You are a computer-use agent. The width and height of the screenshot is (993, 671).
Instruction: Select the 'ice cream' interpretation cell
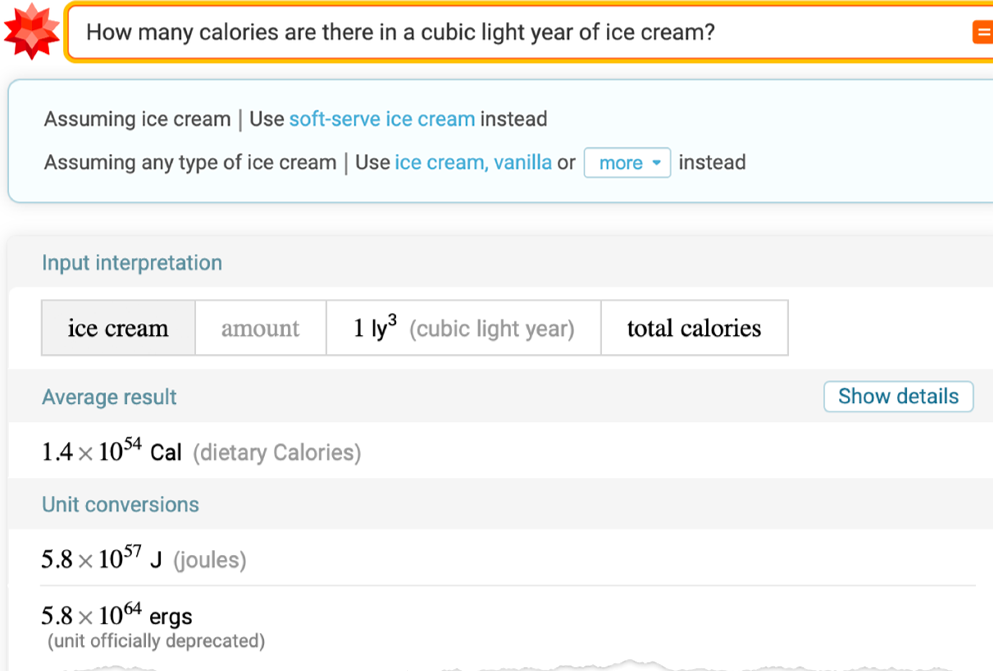[118, 328]
